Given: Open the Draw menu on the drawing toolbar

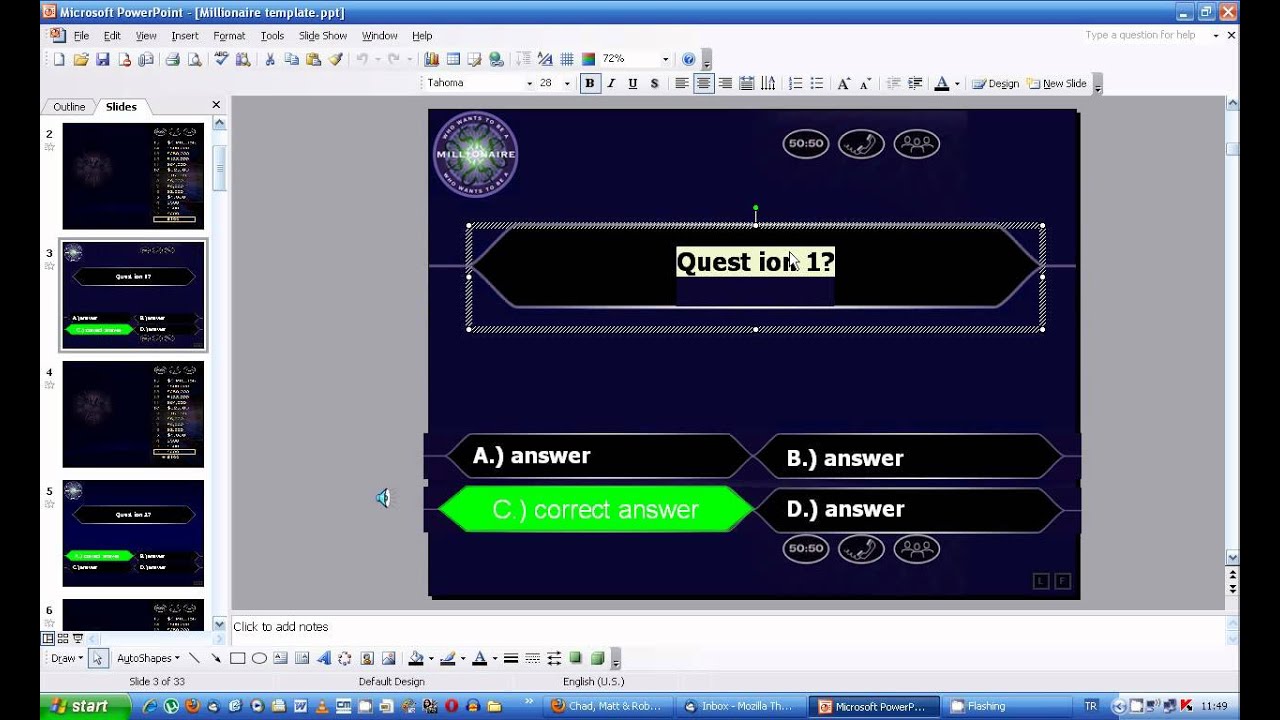Looking at the screenshot, I should point(67,658).
